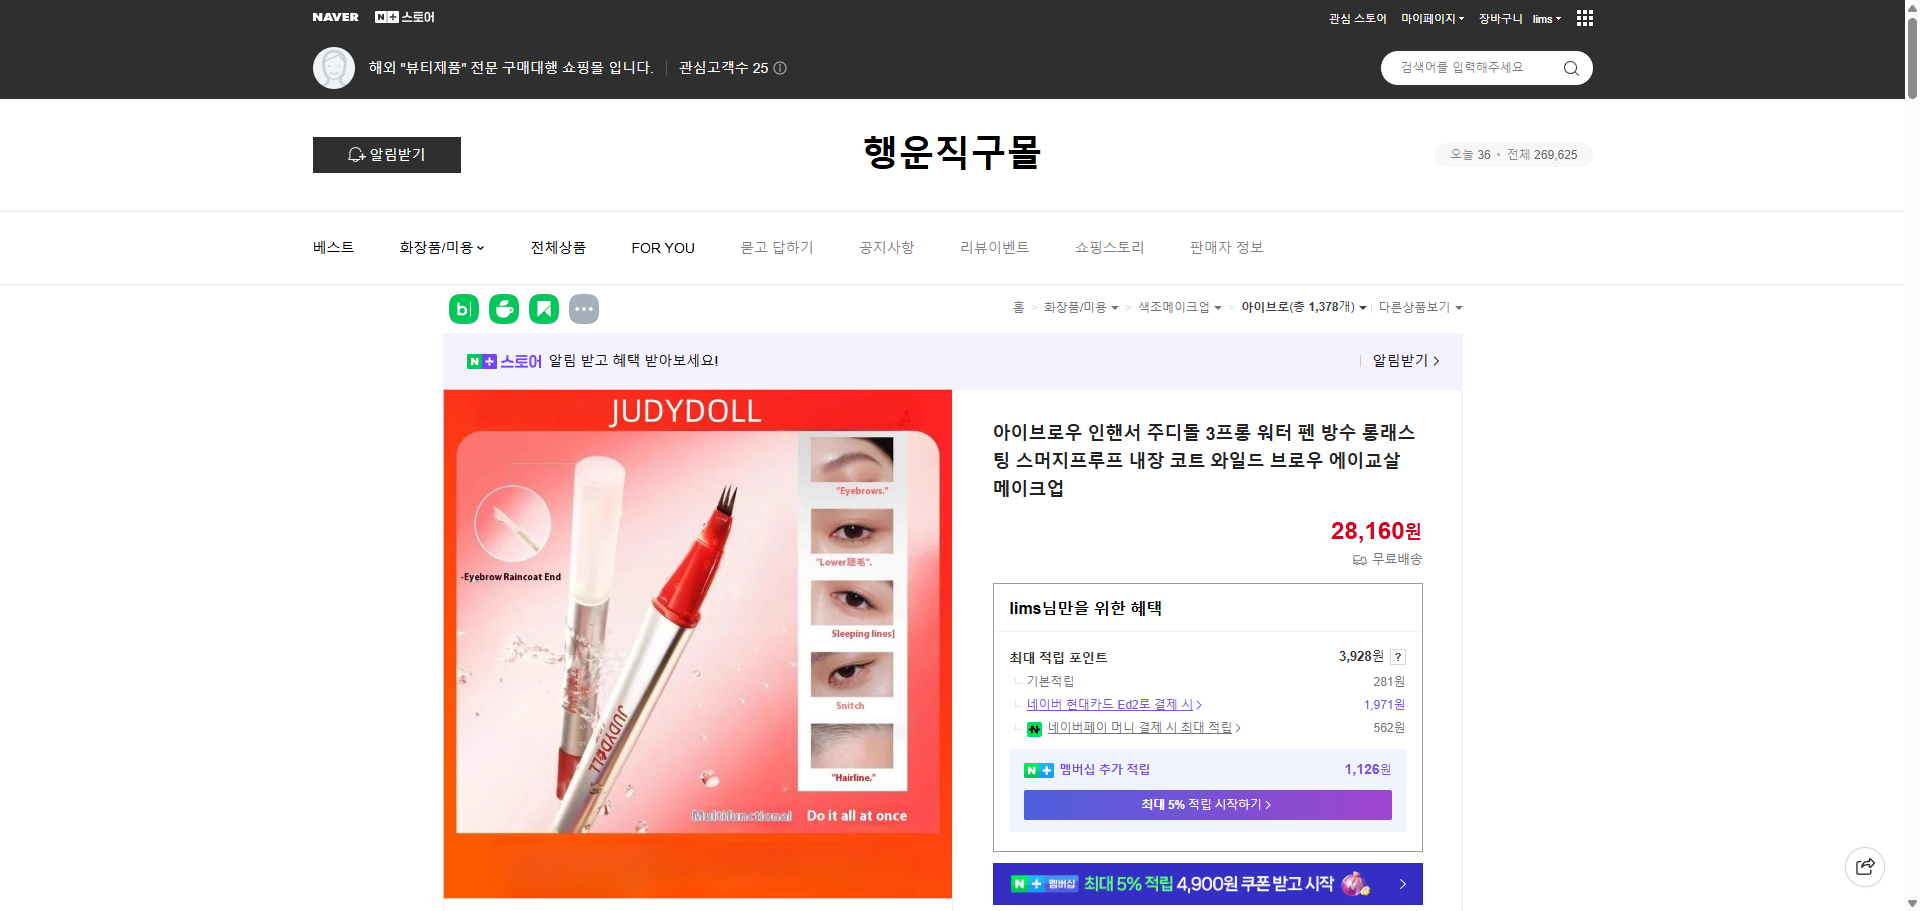Select the FOR YOU menu item
This screenshot has height=911, width=1920.
(662, 247)
